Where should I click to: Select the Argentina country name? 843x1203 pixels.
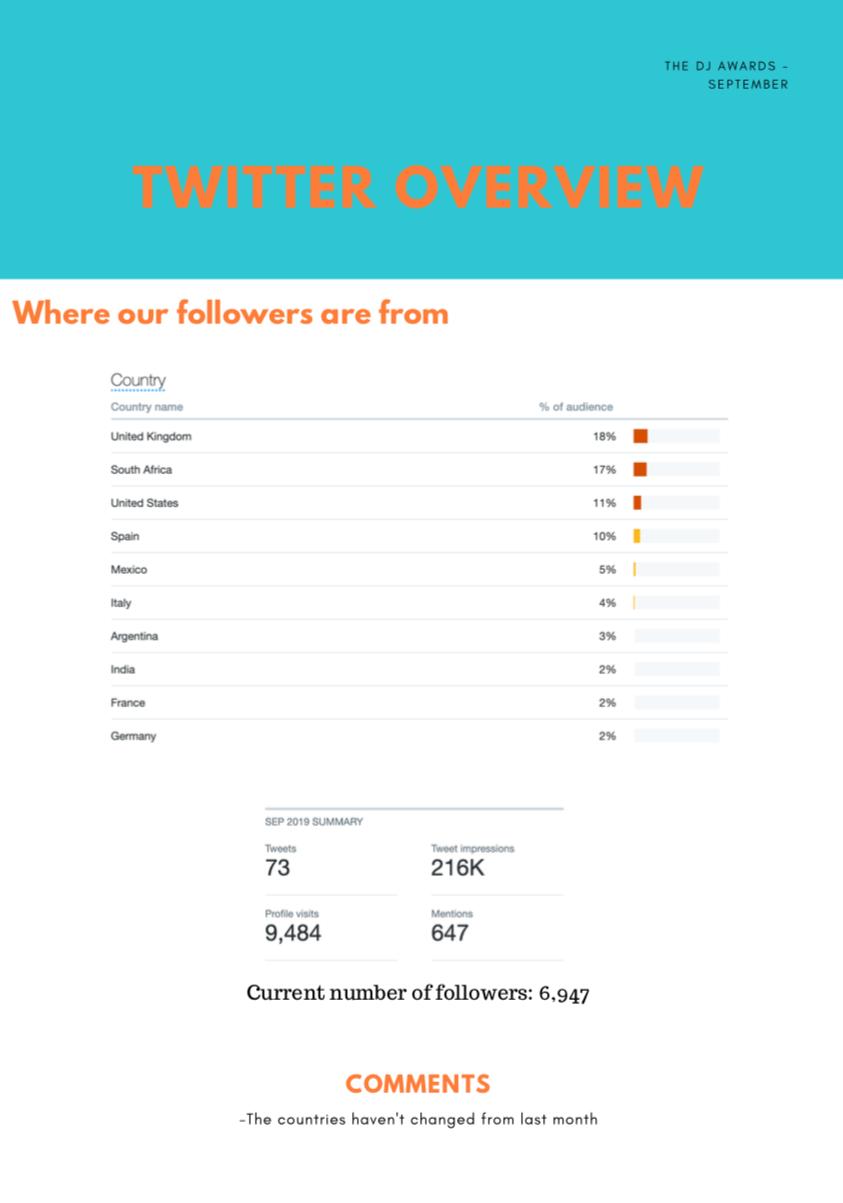(x=134, y=636)
